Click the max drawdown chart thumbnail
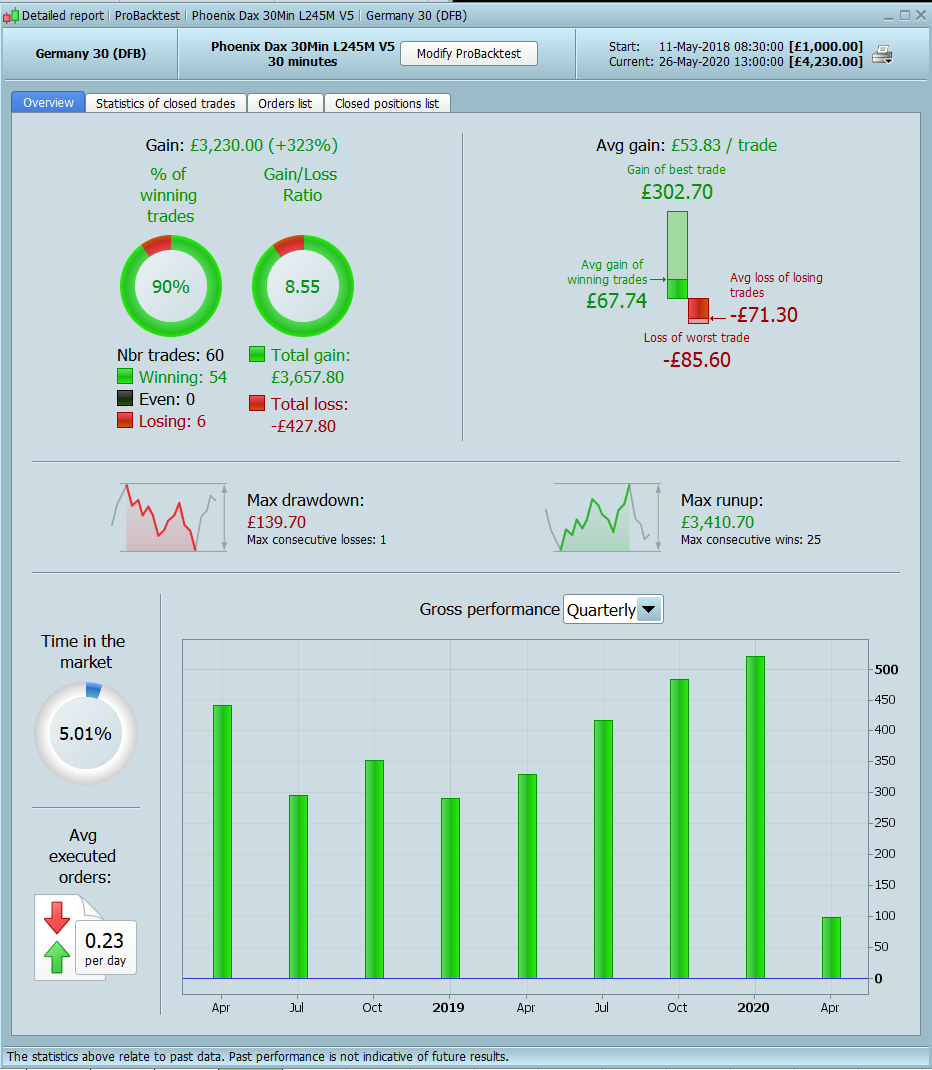The width and height of the screenshot is (932, 1070). point(169,517)
